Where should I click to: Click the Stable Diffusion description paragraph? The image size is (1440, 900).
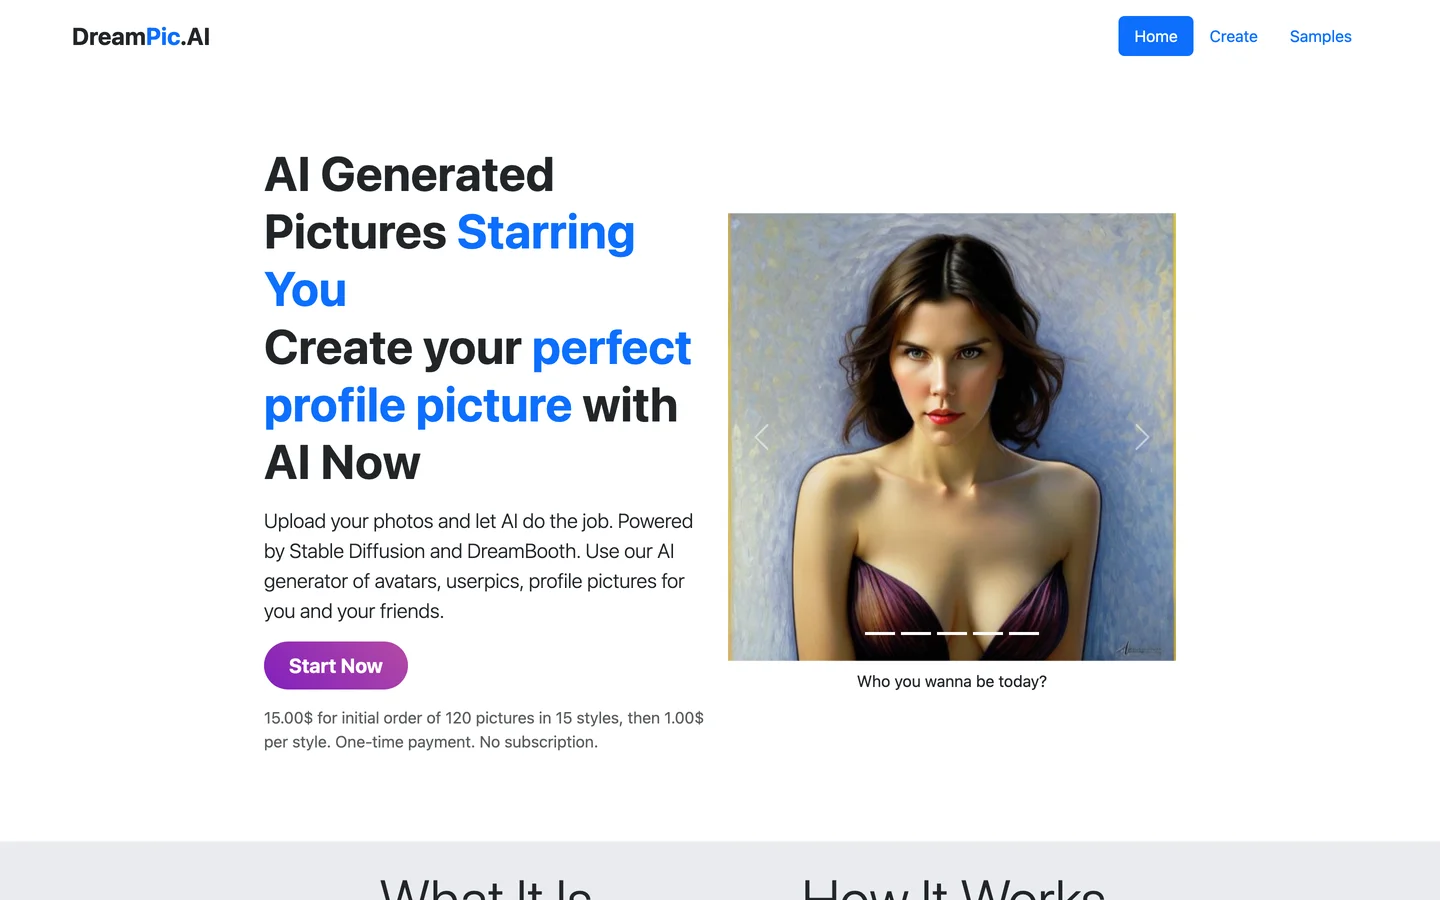[479, 566]
